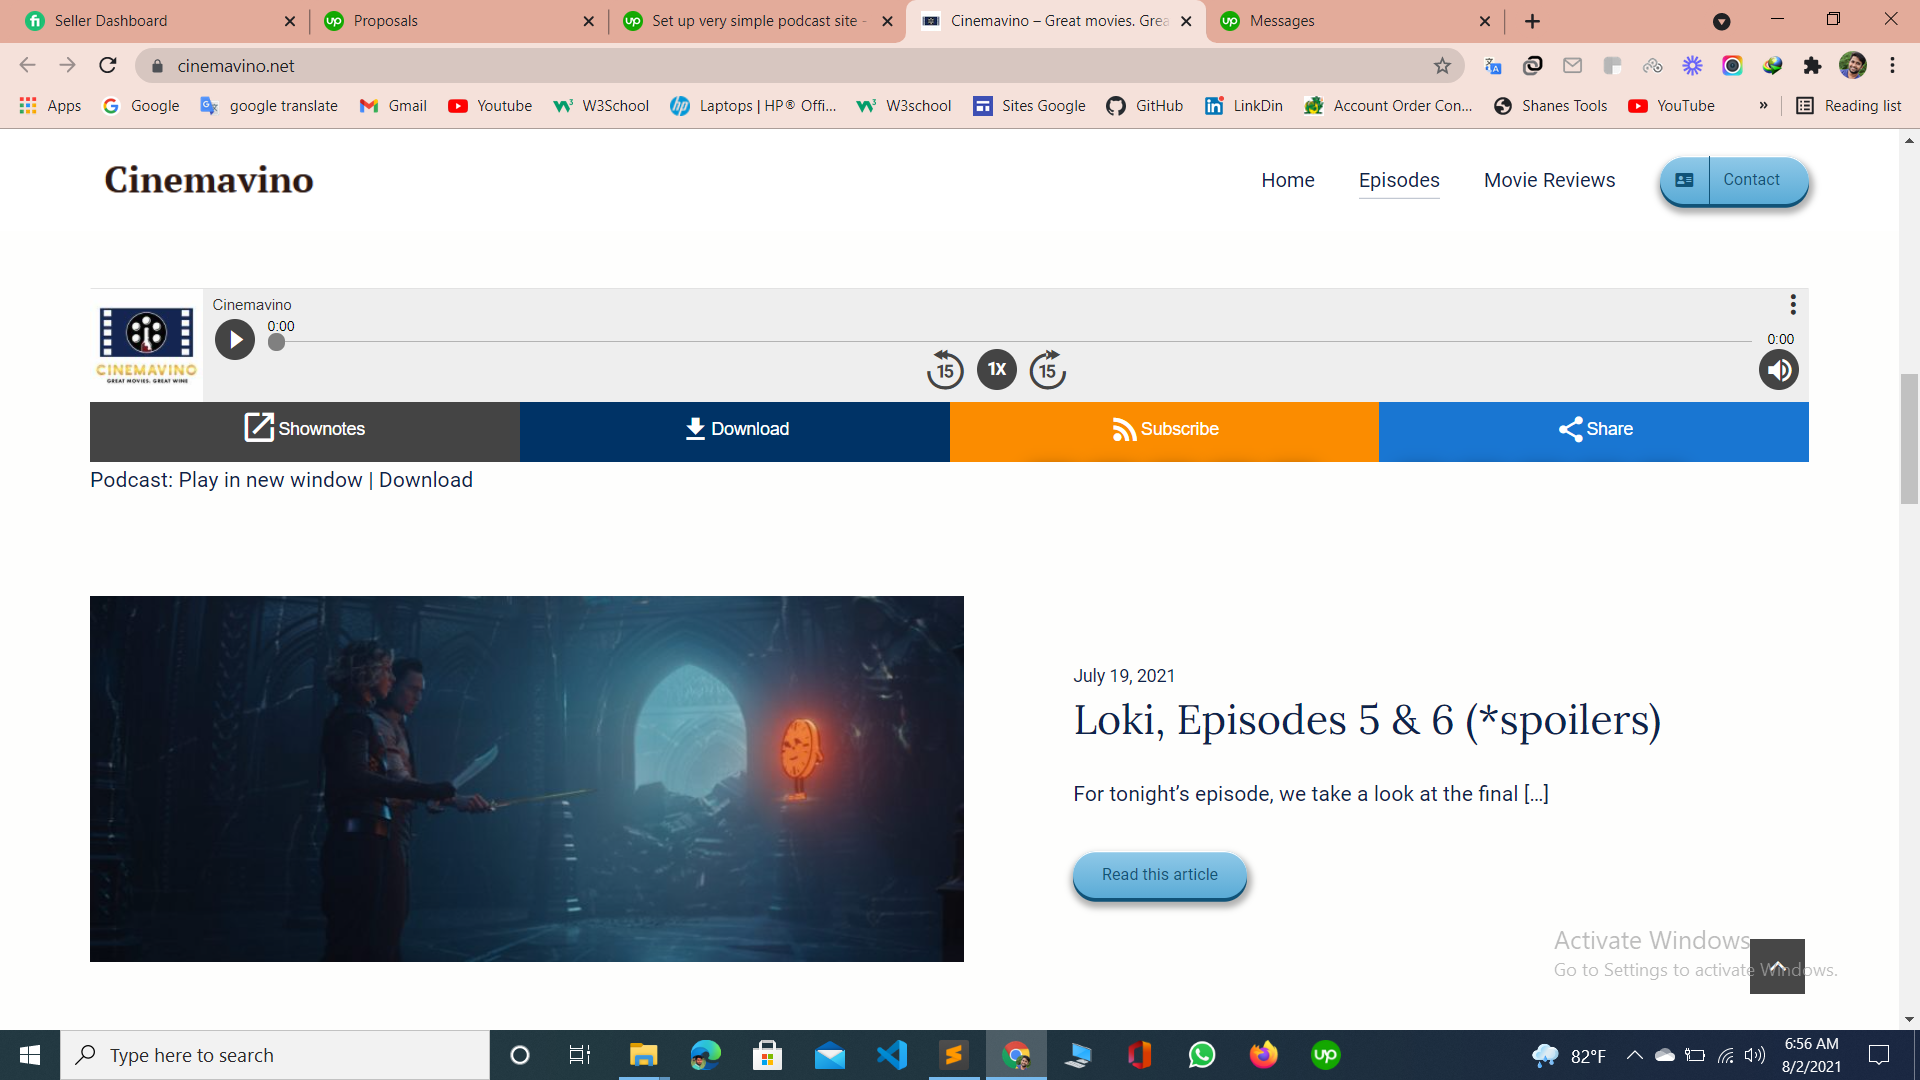Subscribe to the podcast feed
This screenshot has width=1920, height=1080.
pyautogui.click(x=1164, y=431)
